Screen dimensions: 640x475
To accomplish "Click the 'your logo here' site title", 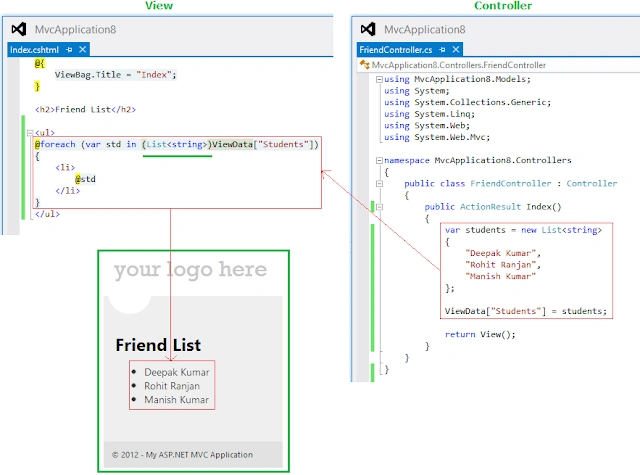I will (x=190, y=270).
